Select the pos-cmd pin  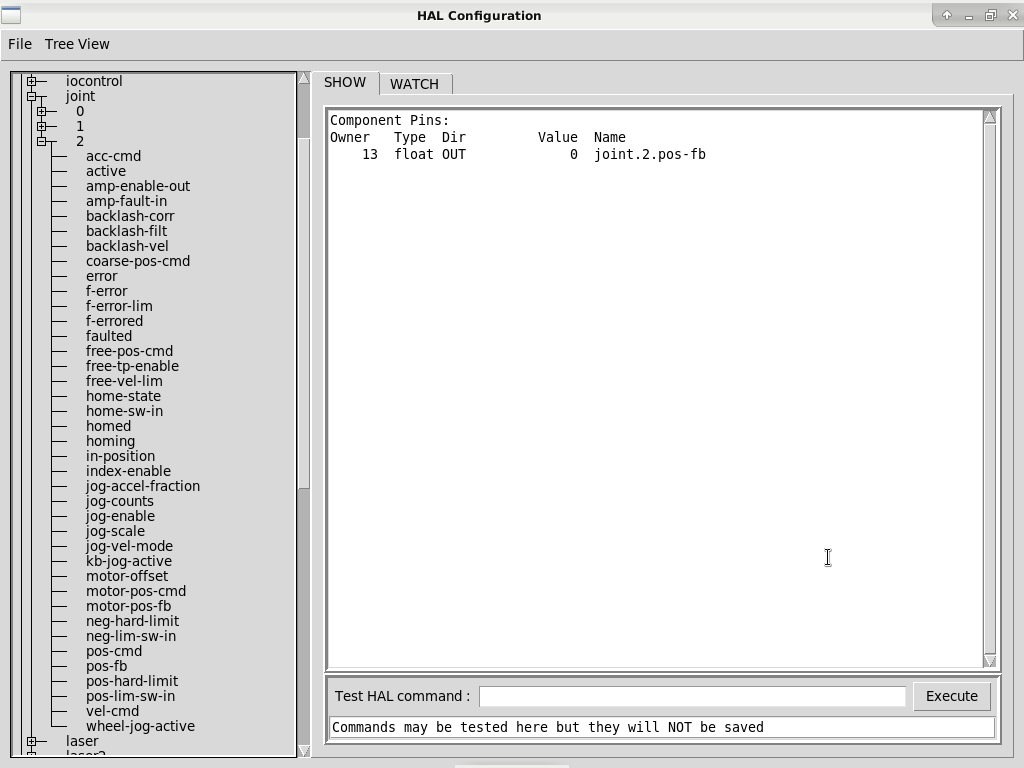[x=114, y=652]
